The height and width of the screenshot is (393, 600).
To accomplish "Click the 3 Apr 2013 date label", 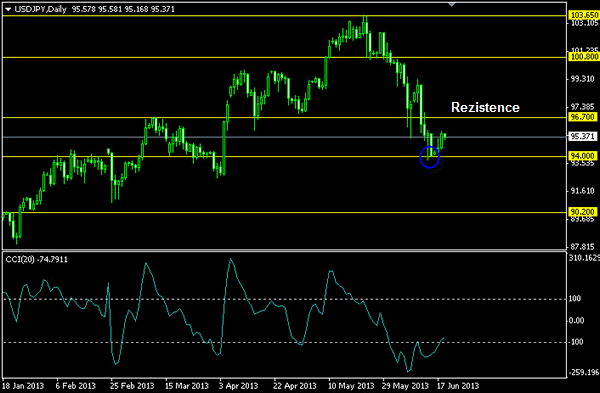I will (x=238, y=386).
